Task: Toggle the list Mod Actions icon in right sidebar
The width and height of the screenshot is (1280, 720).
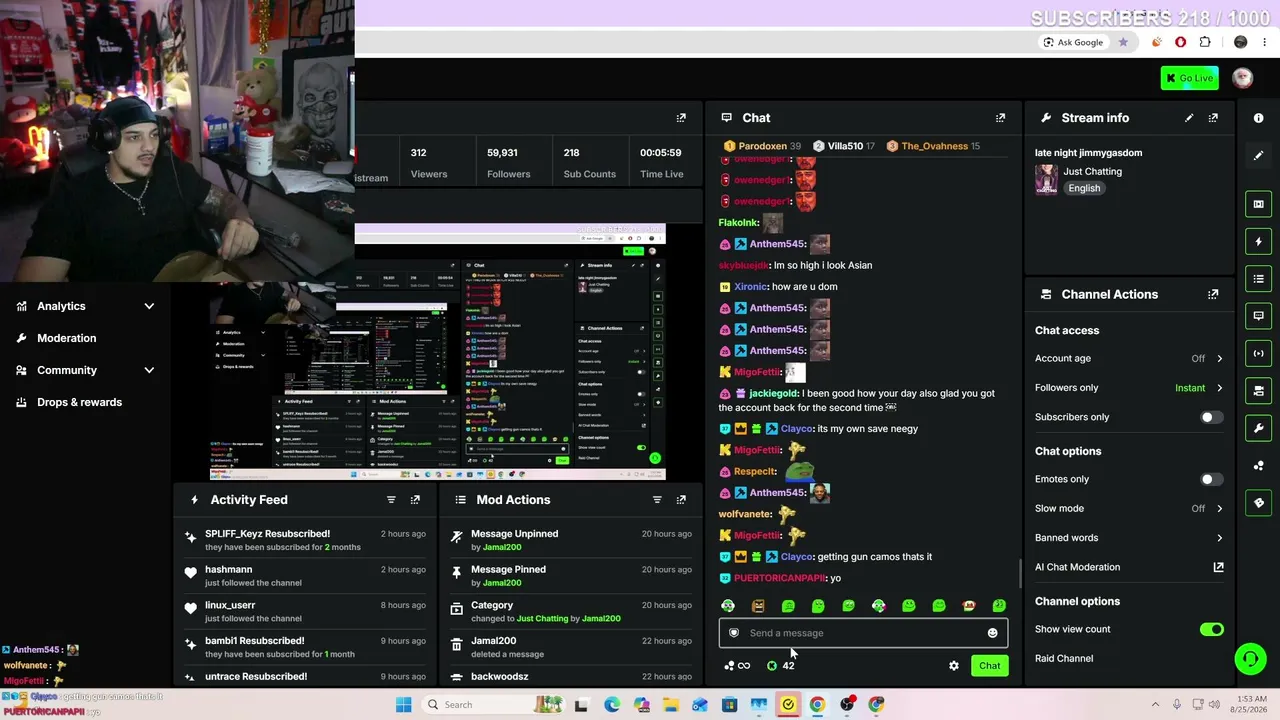Action: [1258, 278]
